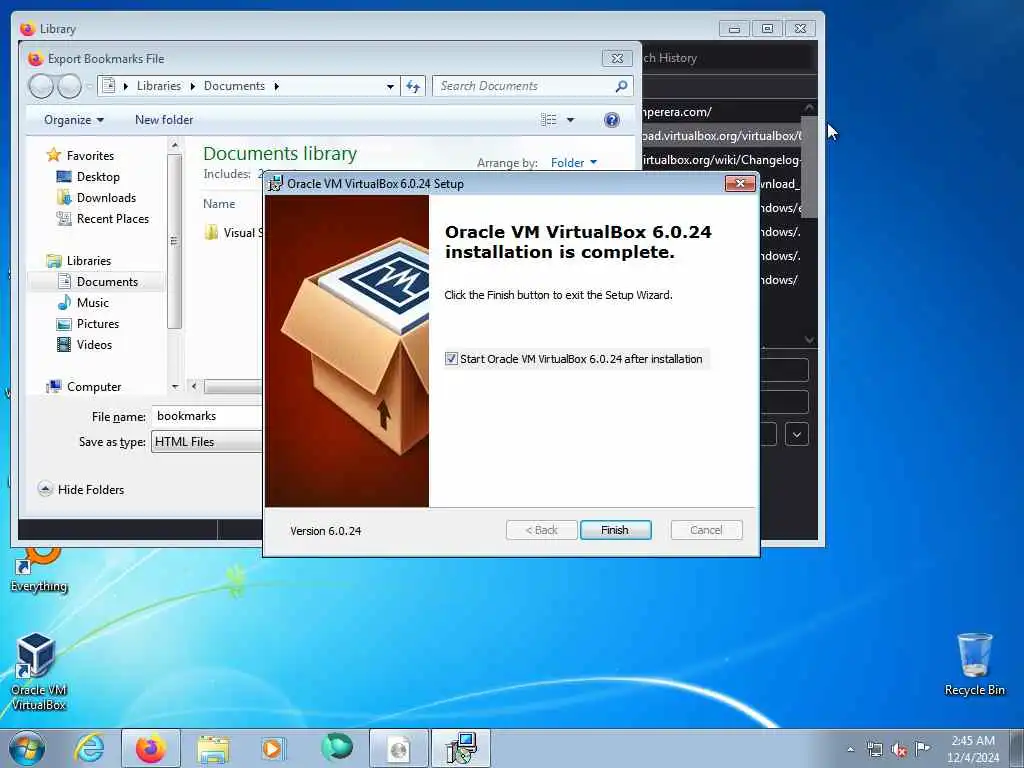Click Library list scroll down chevron
This screenshot has width=1024, height=768.
(809, 340)
